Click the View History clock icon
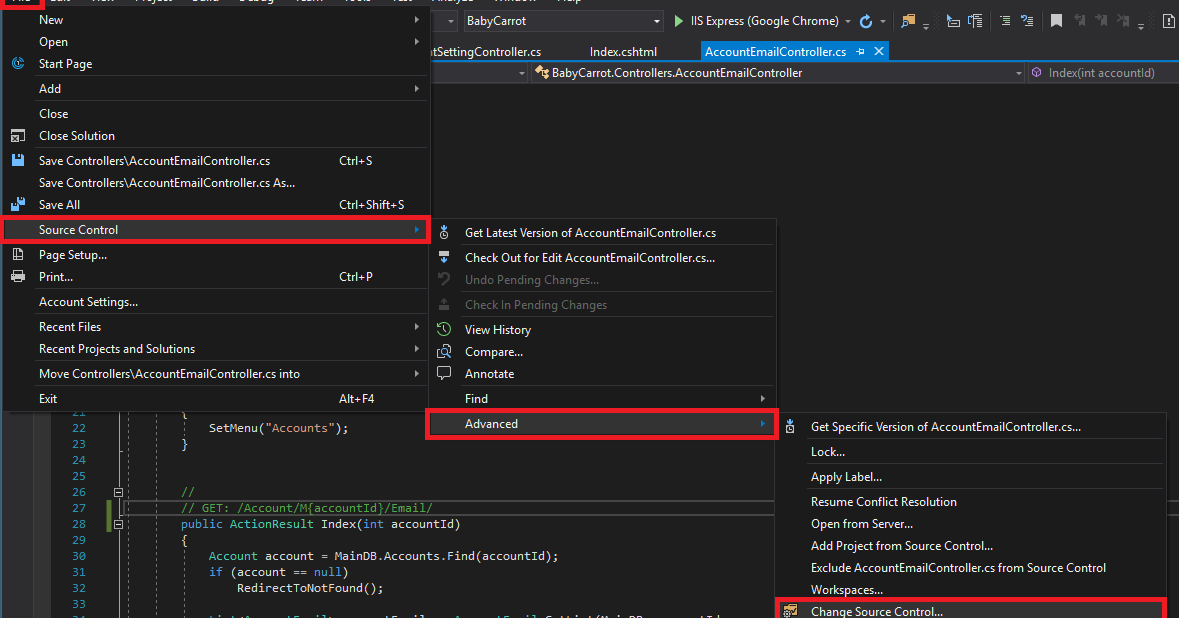1179x618 pixels. point(444,329)
